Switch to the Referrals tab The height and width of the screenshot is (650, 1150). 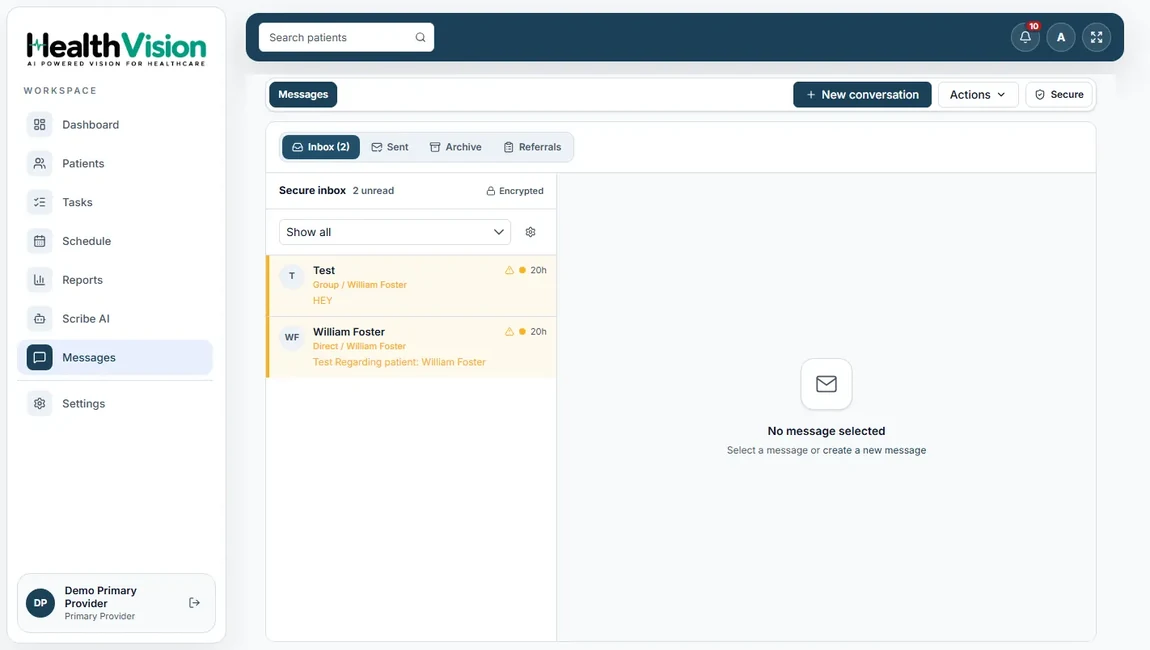pos(532,147)
